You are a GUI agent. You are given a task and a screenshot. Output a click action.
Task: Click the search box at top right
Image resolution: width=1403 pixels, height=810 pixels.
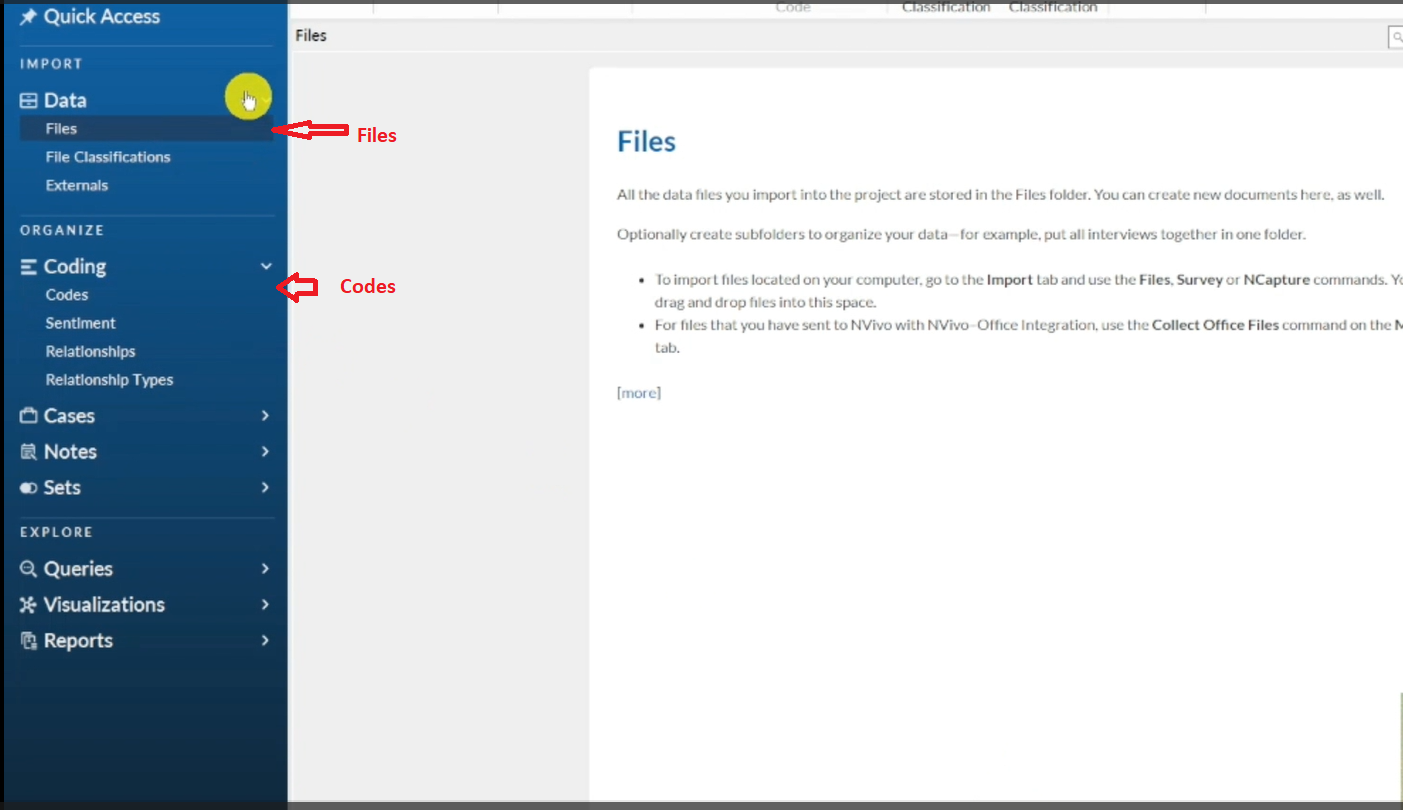1395,37
